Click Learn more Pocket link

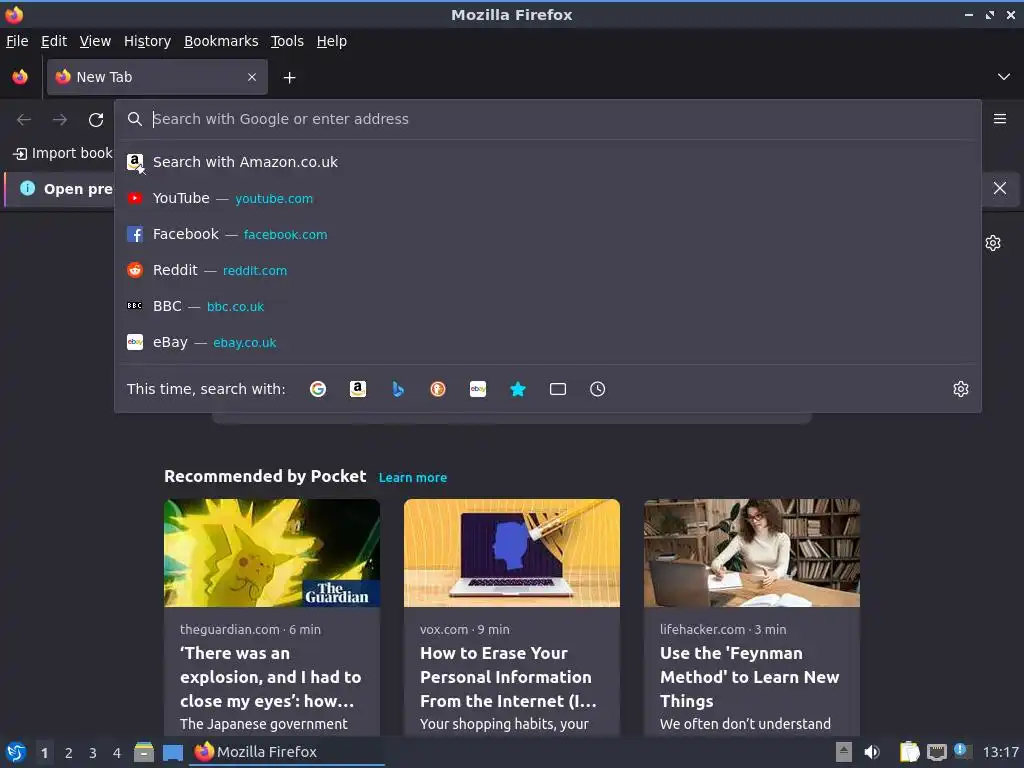pyautogui.click(x=413, y=477)
